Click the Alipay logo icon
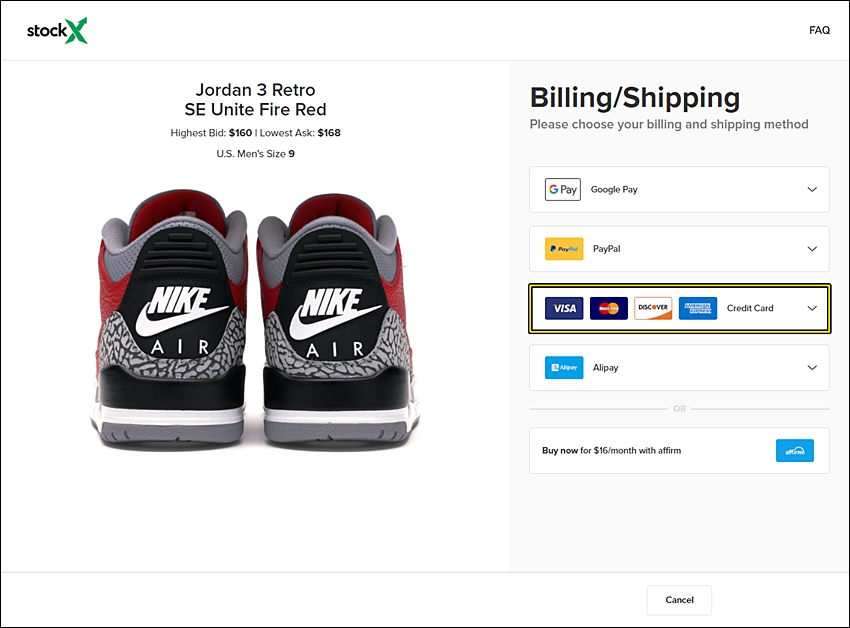 pos(564,368)
